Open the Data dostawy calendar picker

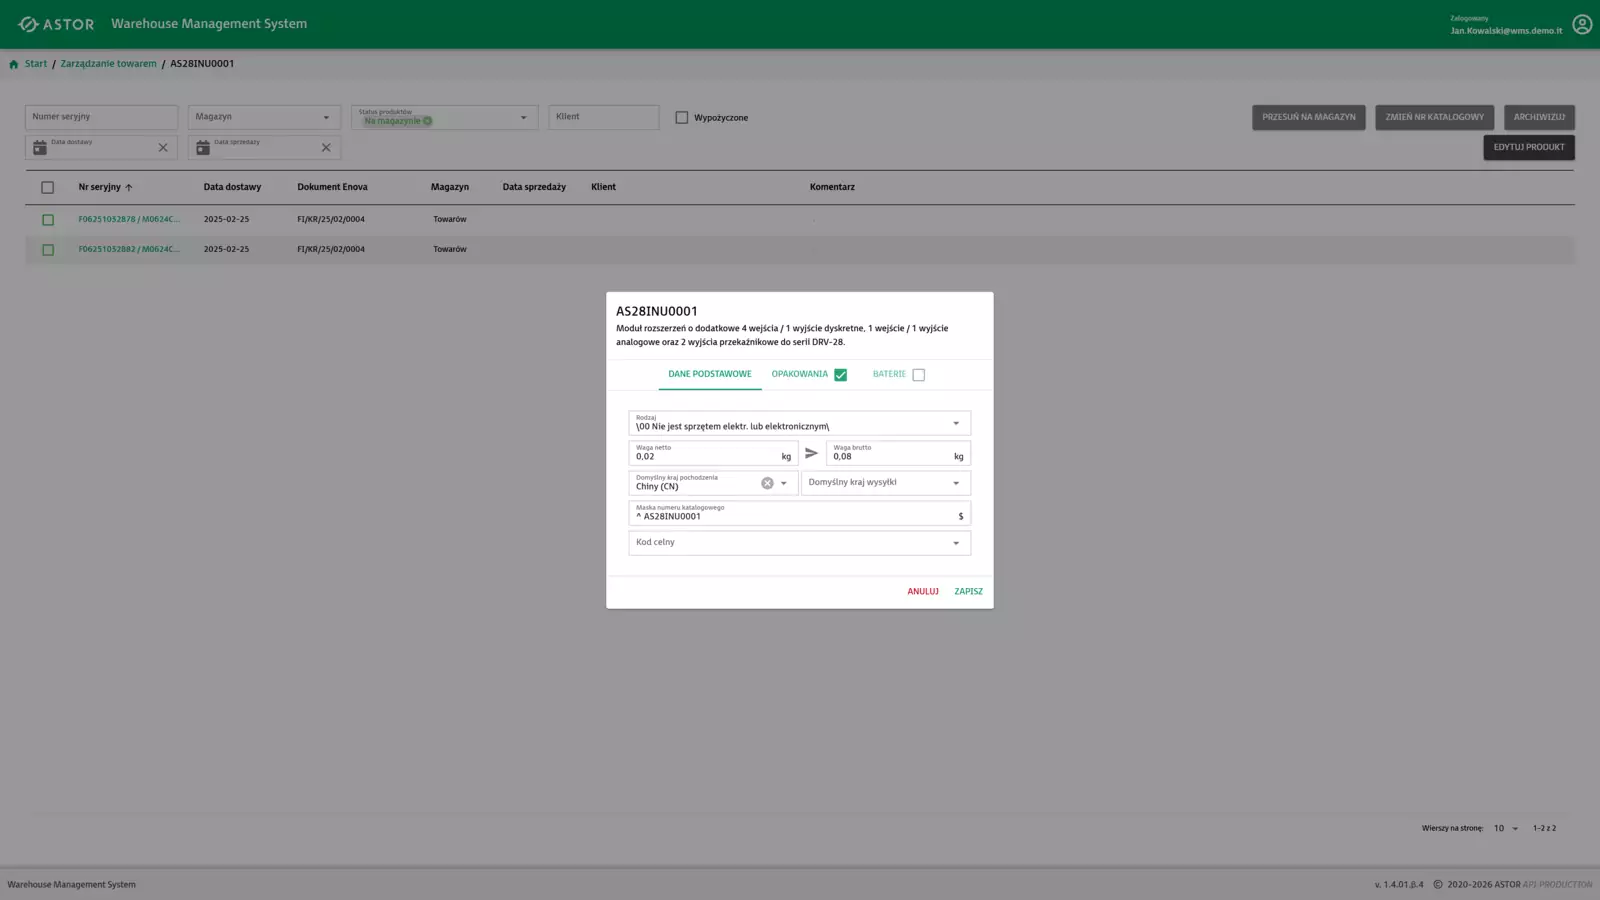40,148
